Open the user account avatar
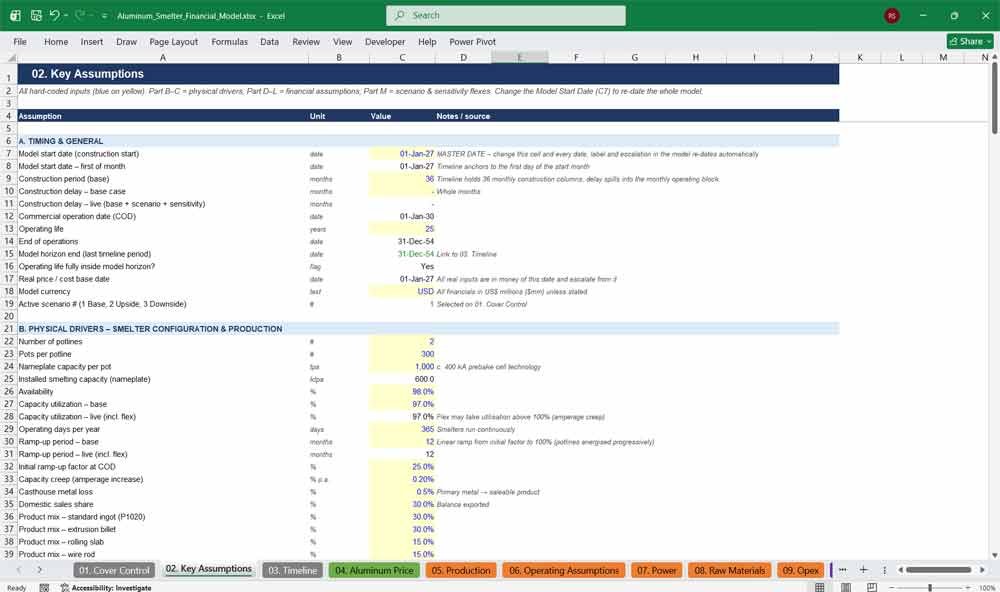 point(892,16)
